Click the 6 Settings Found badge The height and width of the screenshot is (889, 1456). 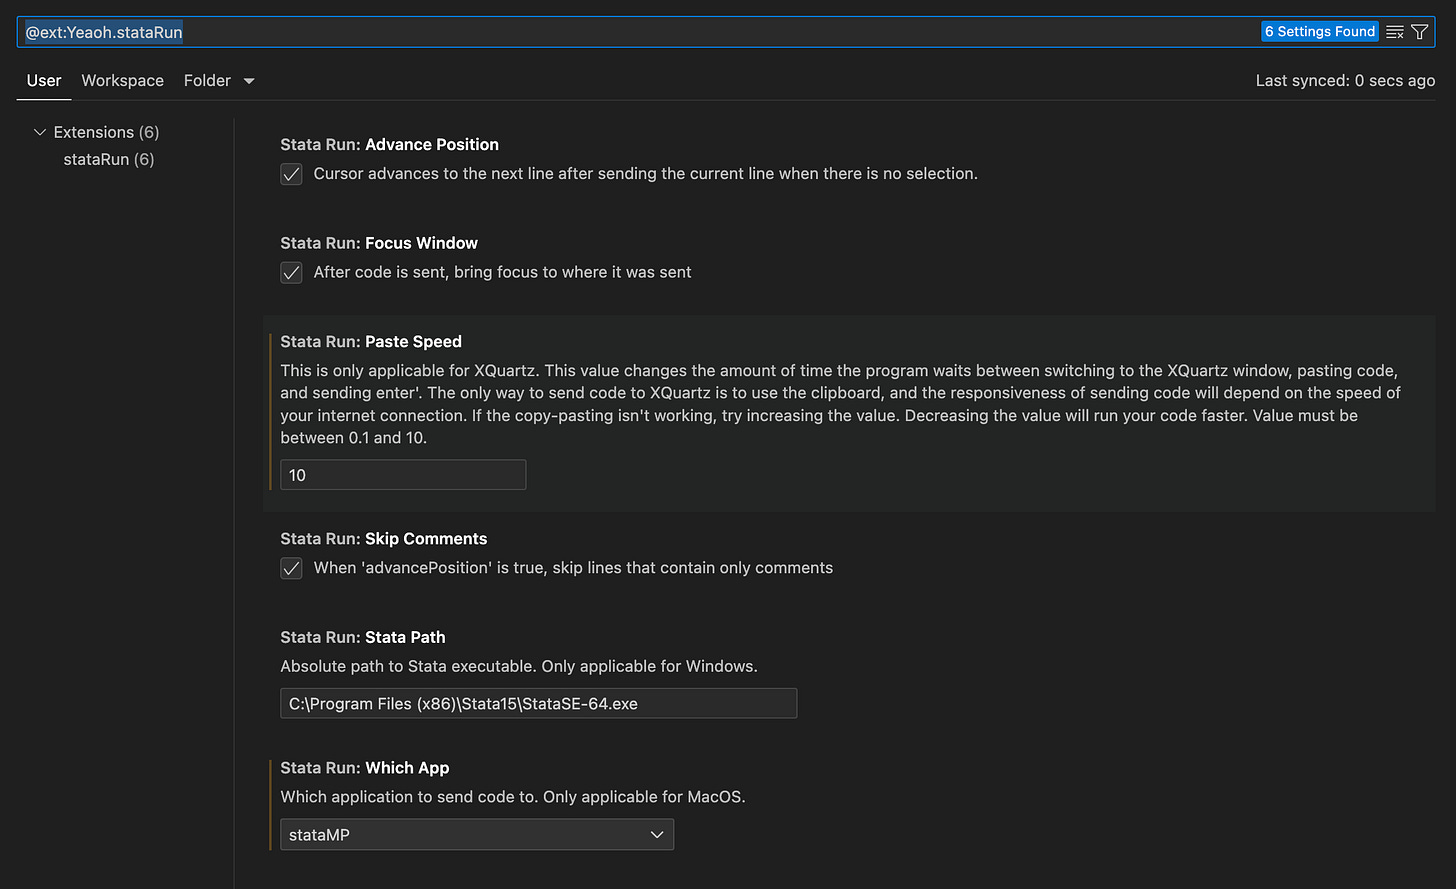1319,31
